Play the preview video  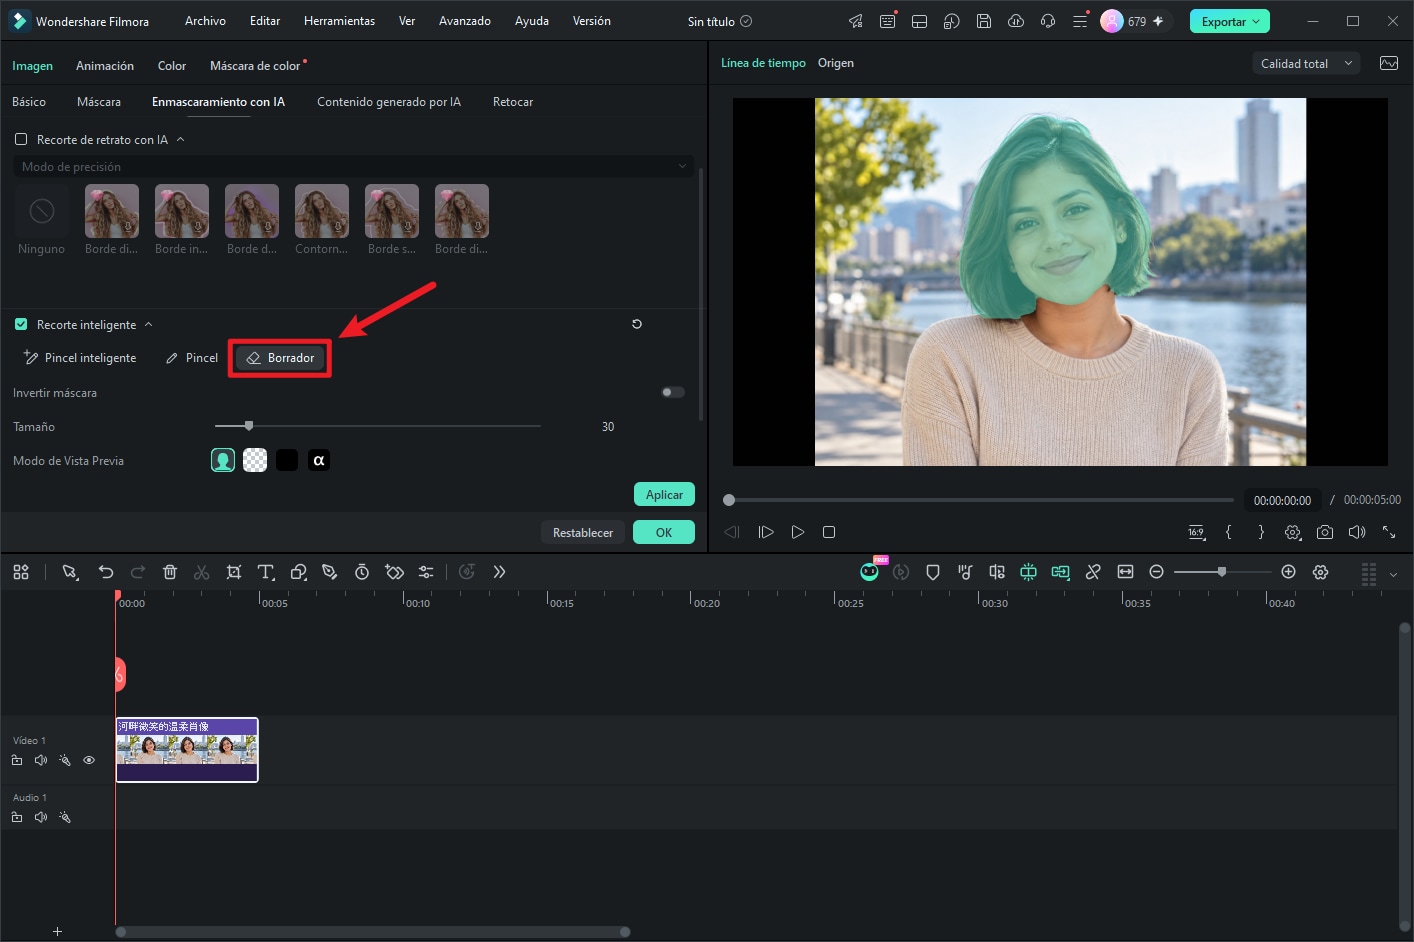[798, 532]
